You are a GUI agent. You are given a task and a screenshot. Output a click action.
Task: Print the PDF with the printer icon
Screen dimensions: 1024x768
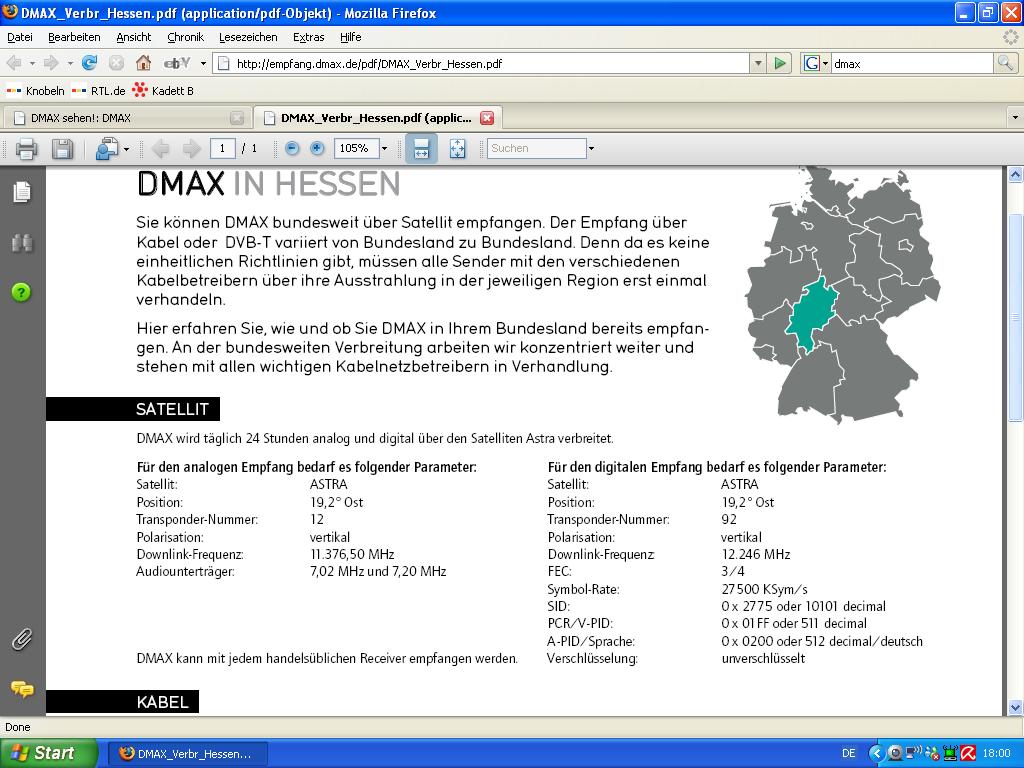(26, 149)
